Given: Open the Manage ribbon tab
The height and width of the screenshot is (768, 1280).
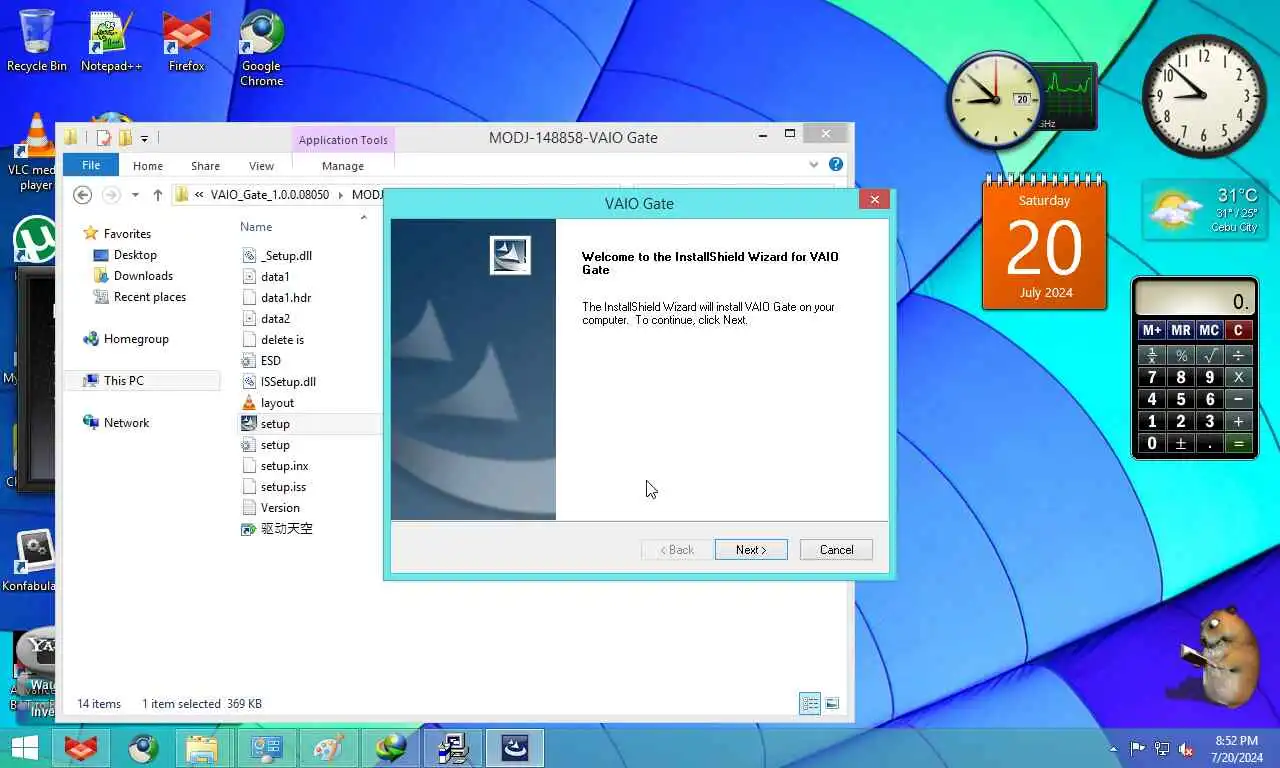Looking at the screenshot, I should coord(343,166).
